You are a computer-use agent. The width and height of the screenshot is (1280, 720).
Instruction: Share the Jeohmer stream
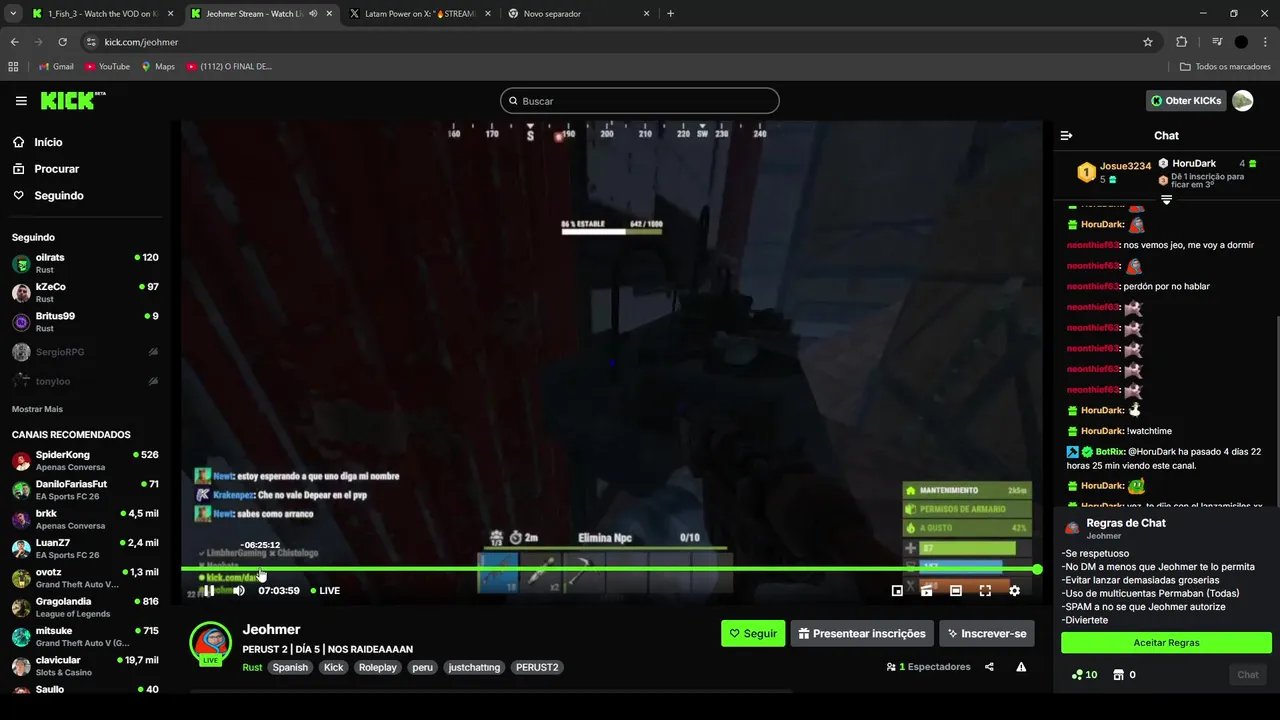[x=989, y=667]
